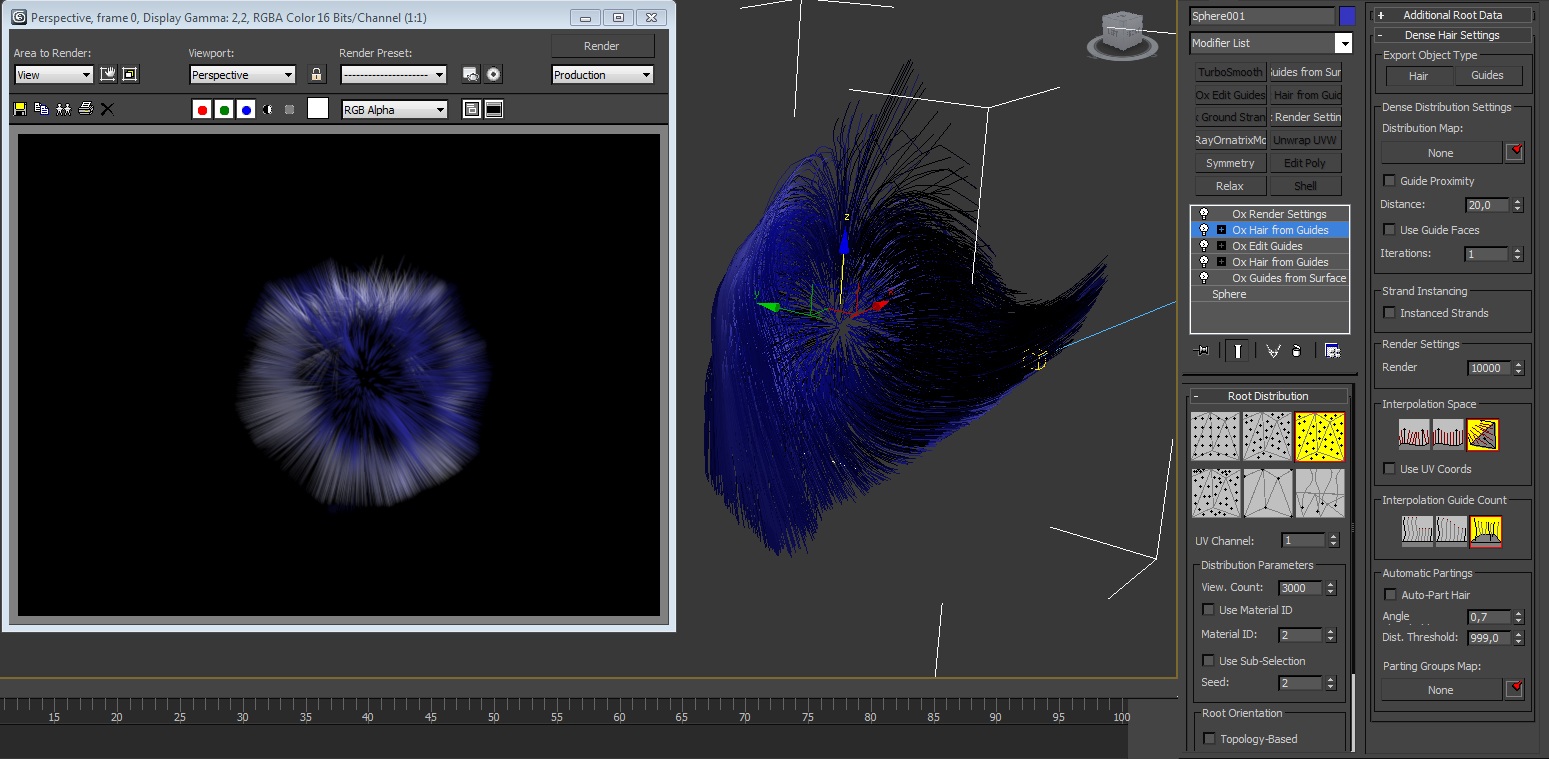The height and width of the screenshot is (759, 1549).
Task: Select Sphere base object in stack
Action: point(1229,294)
